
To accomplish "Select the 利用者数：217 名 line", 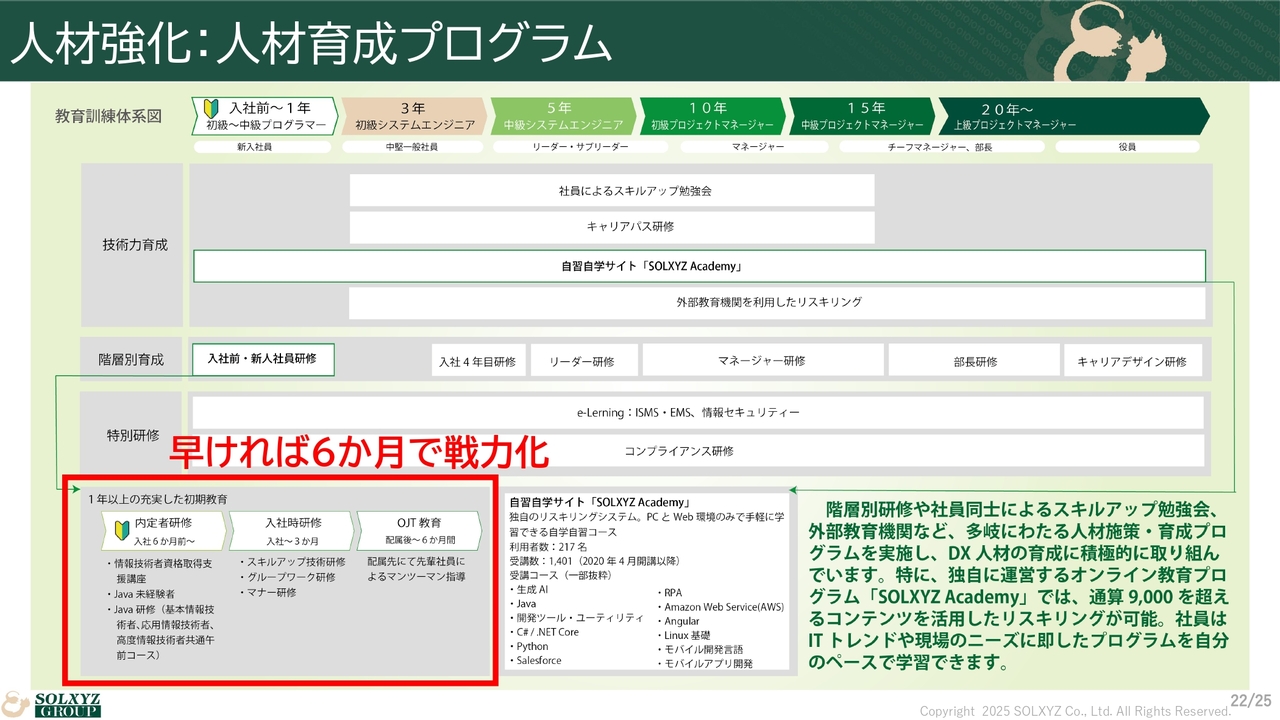I will 550,547.
